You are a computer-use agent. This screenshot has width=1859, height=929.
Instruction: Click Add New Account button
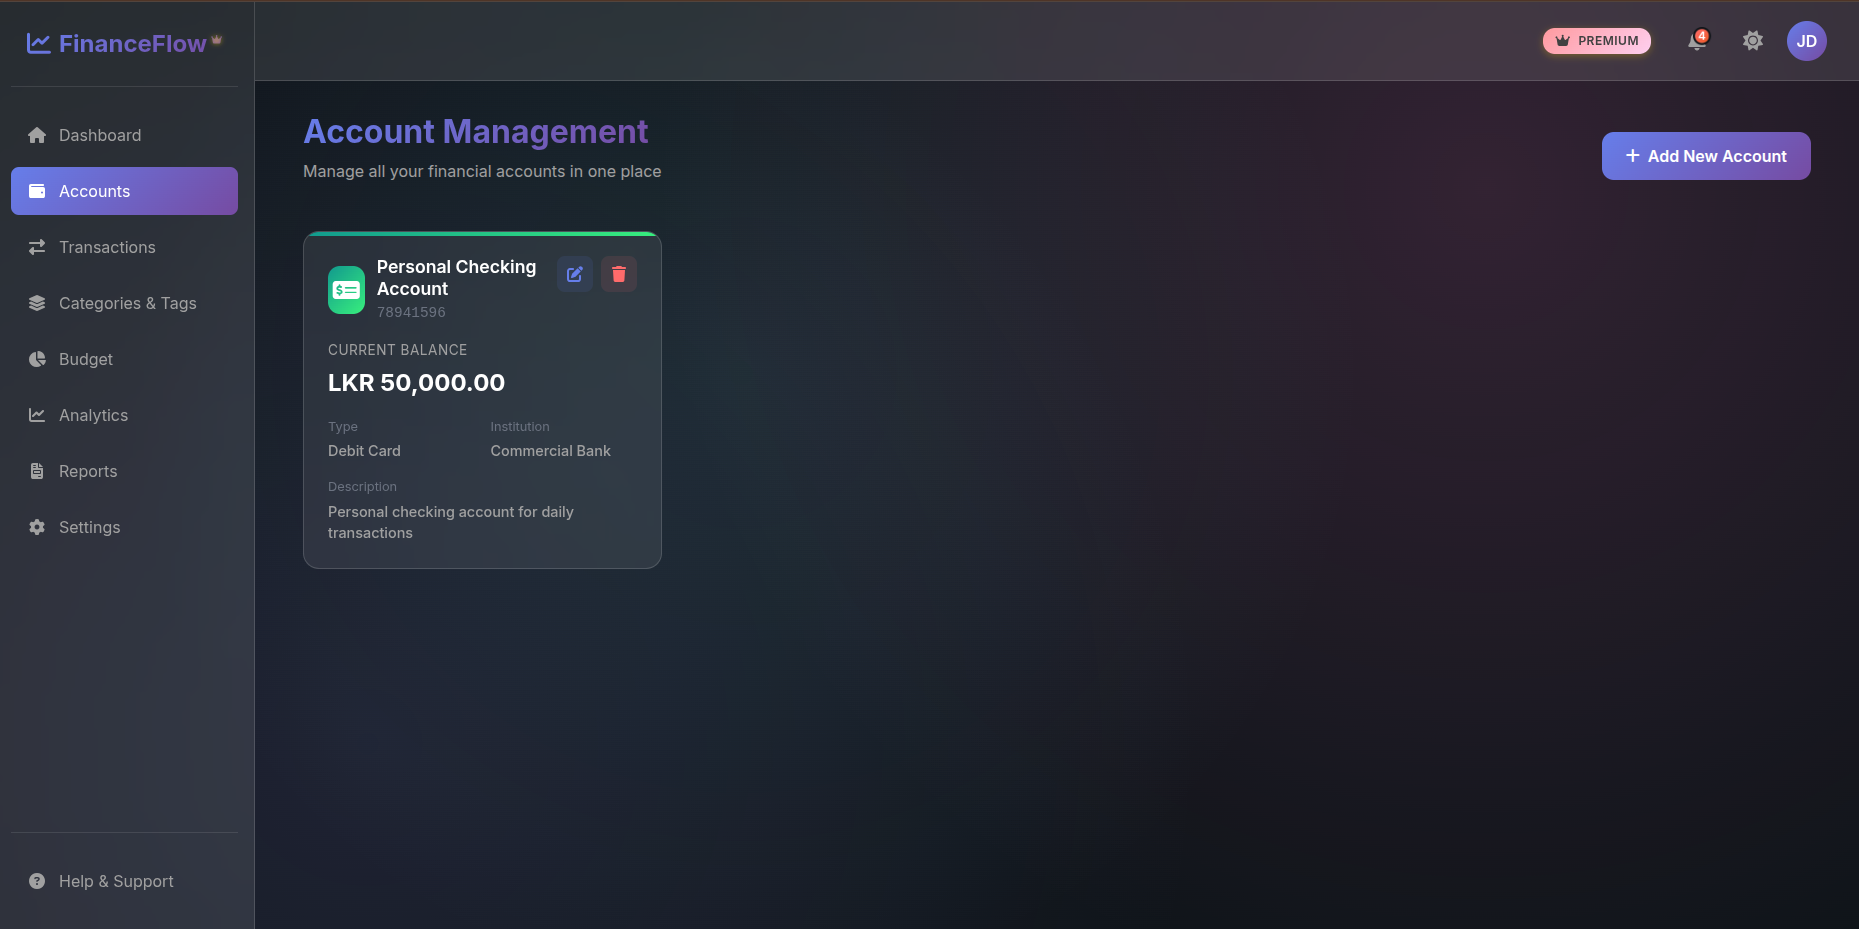click(x=1705, y=156)
